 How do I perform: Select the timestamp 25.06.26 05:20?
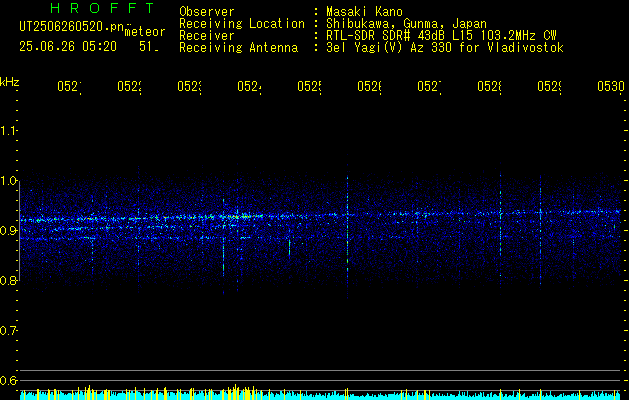(68, 47)
